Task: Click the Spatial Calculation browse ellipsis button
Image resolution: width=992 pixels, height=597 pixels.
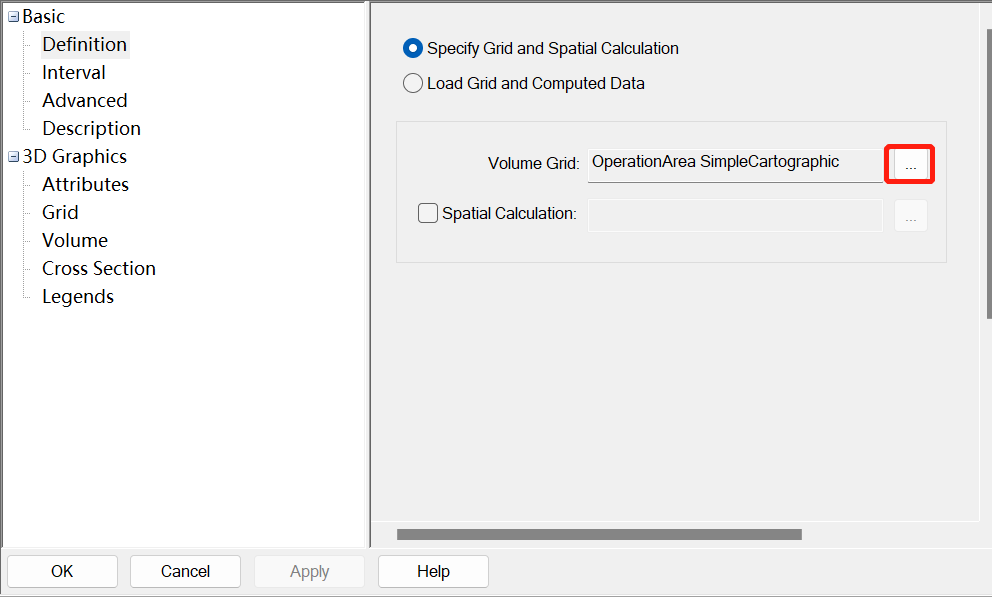Action: click(910, 216)
